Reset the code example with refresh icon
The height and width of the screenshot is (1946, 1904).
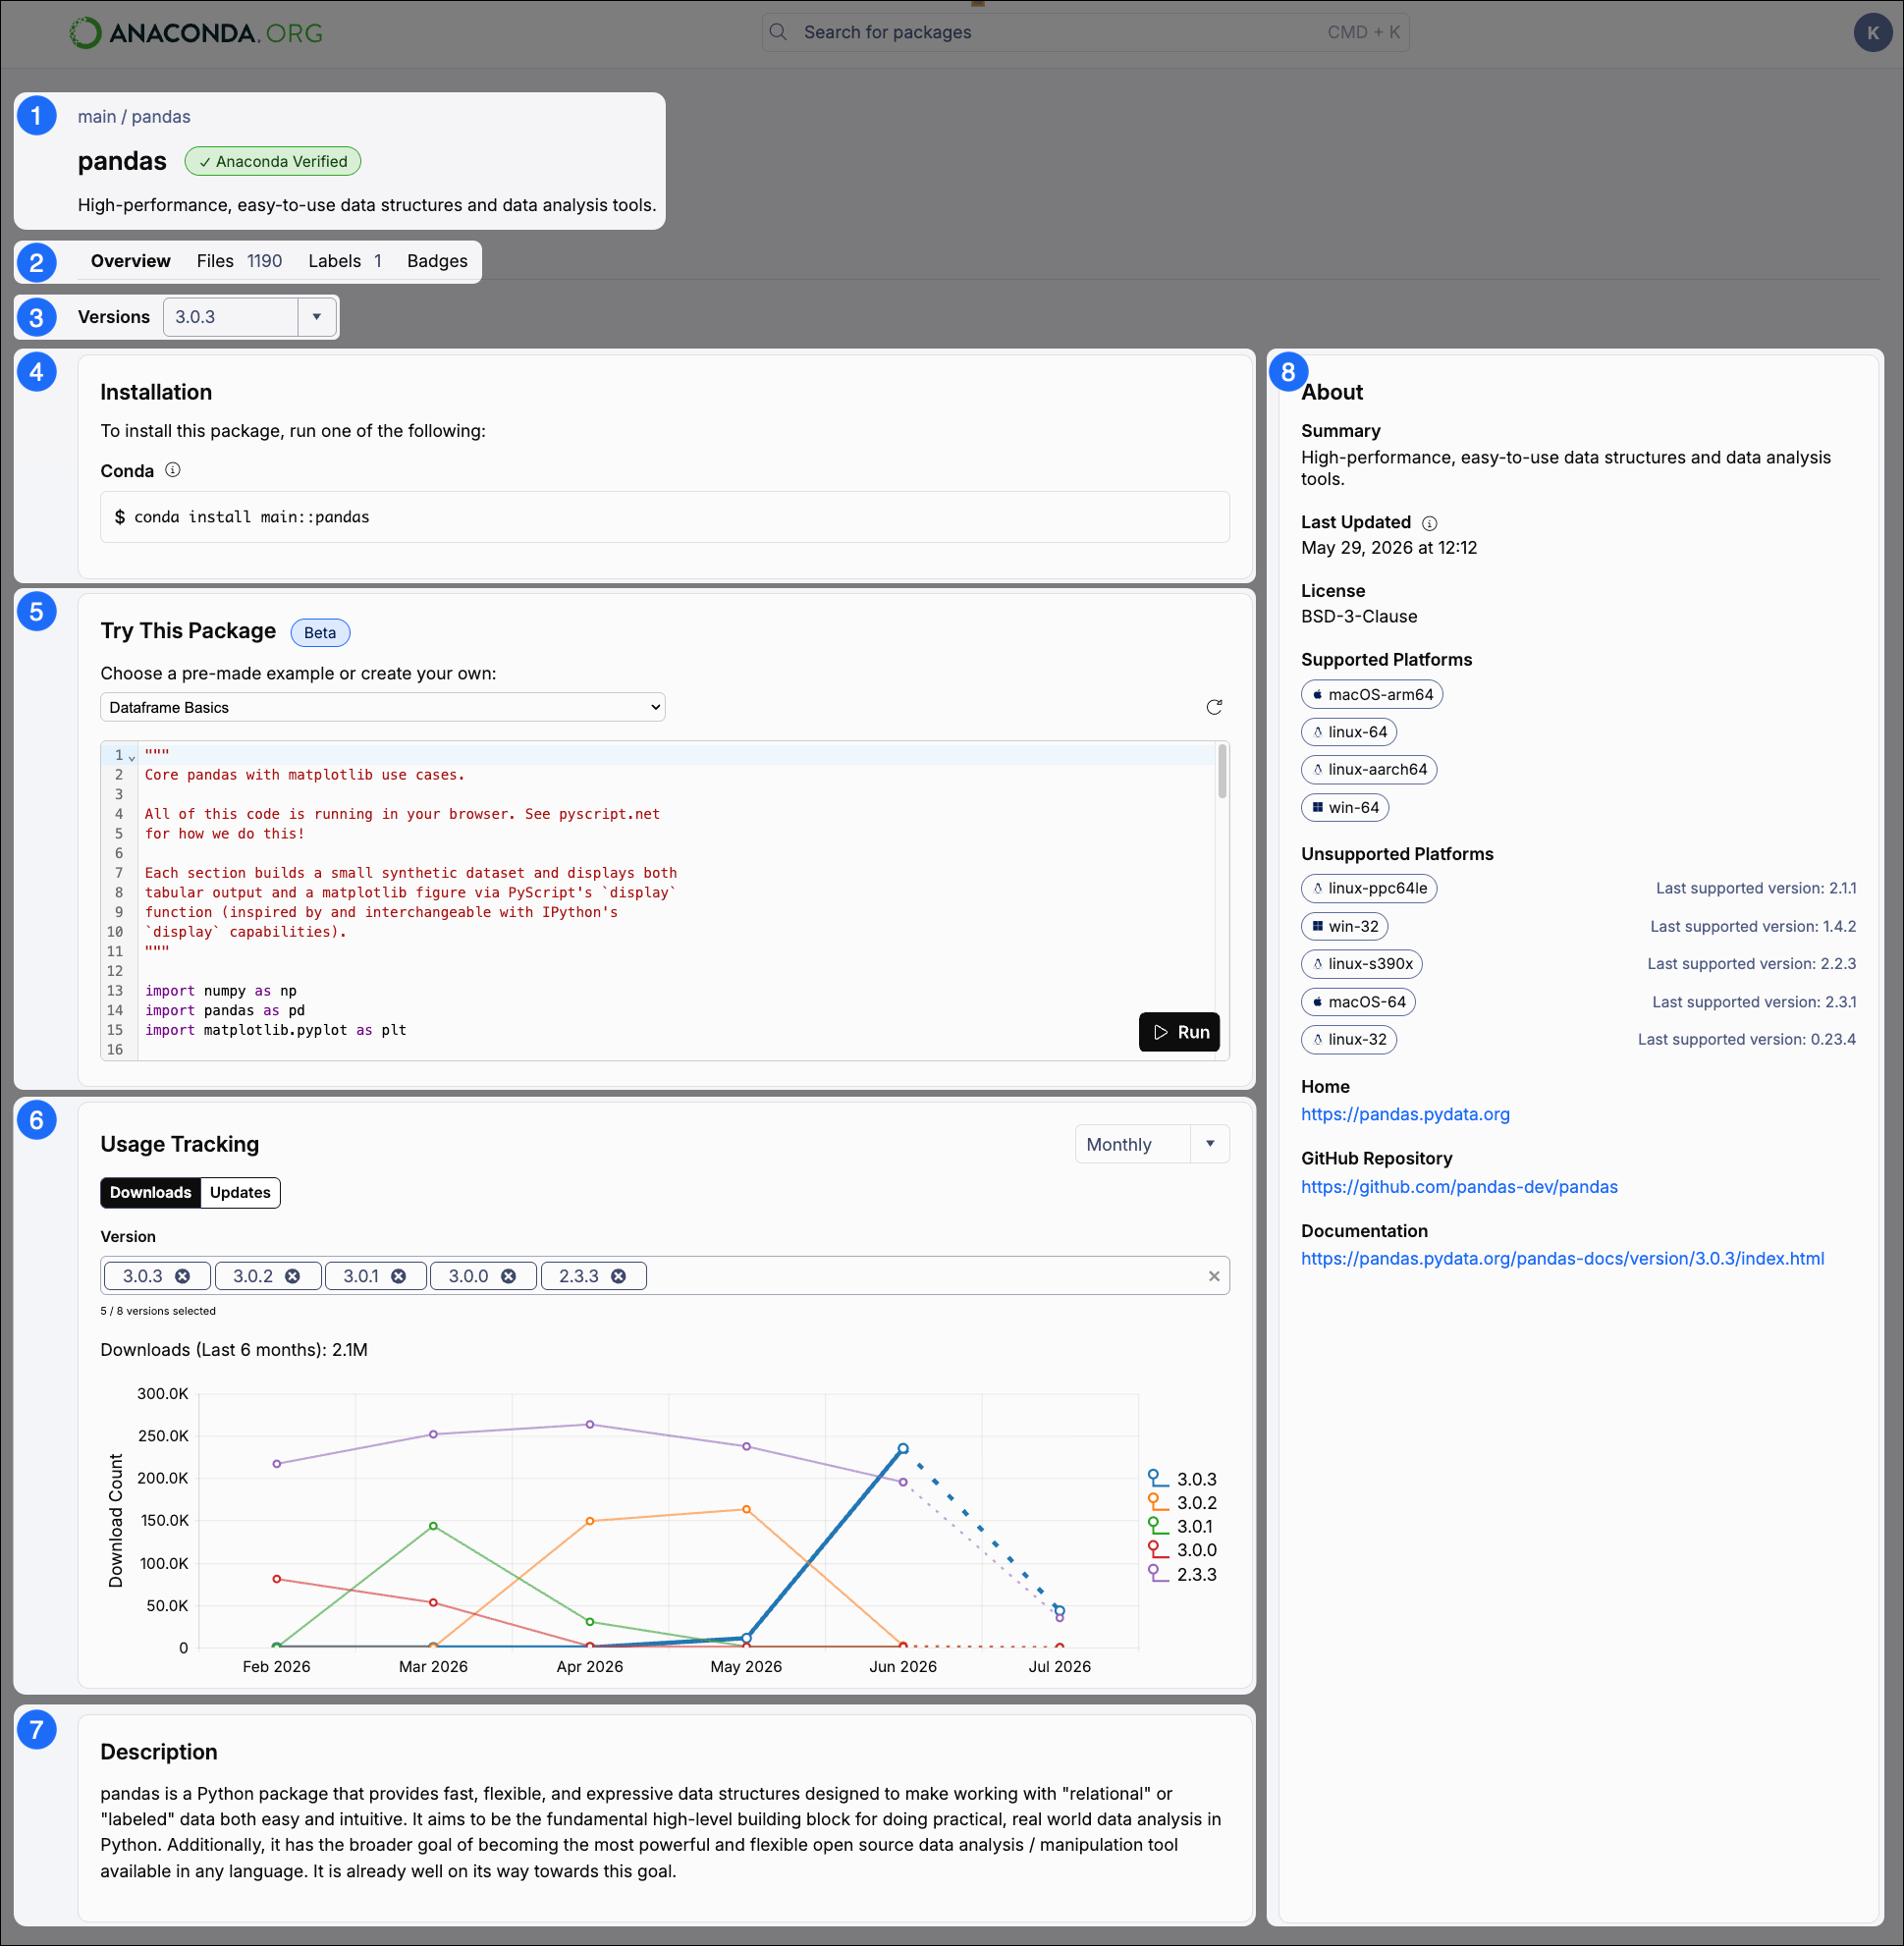1214,707
